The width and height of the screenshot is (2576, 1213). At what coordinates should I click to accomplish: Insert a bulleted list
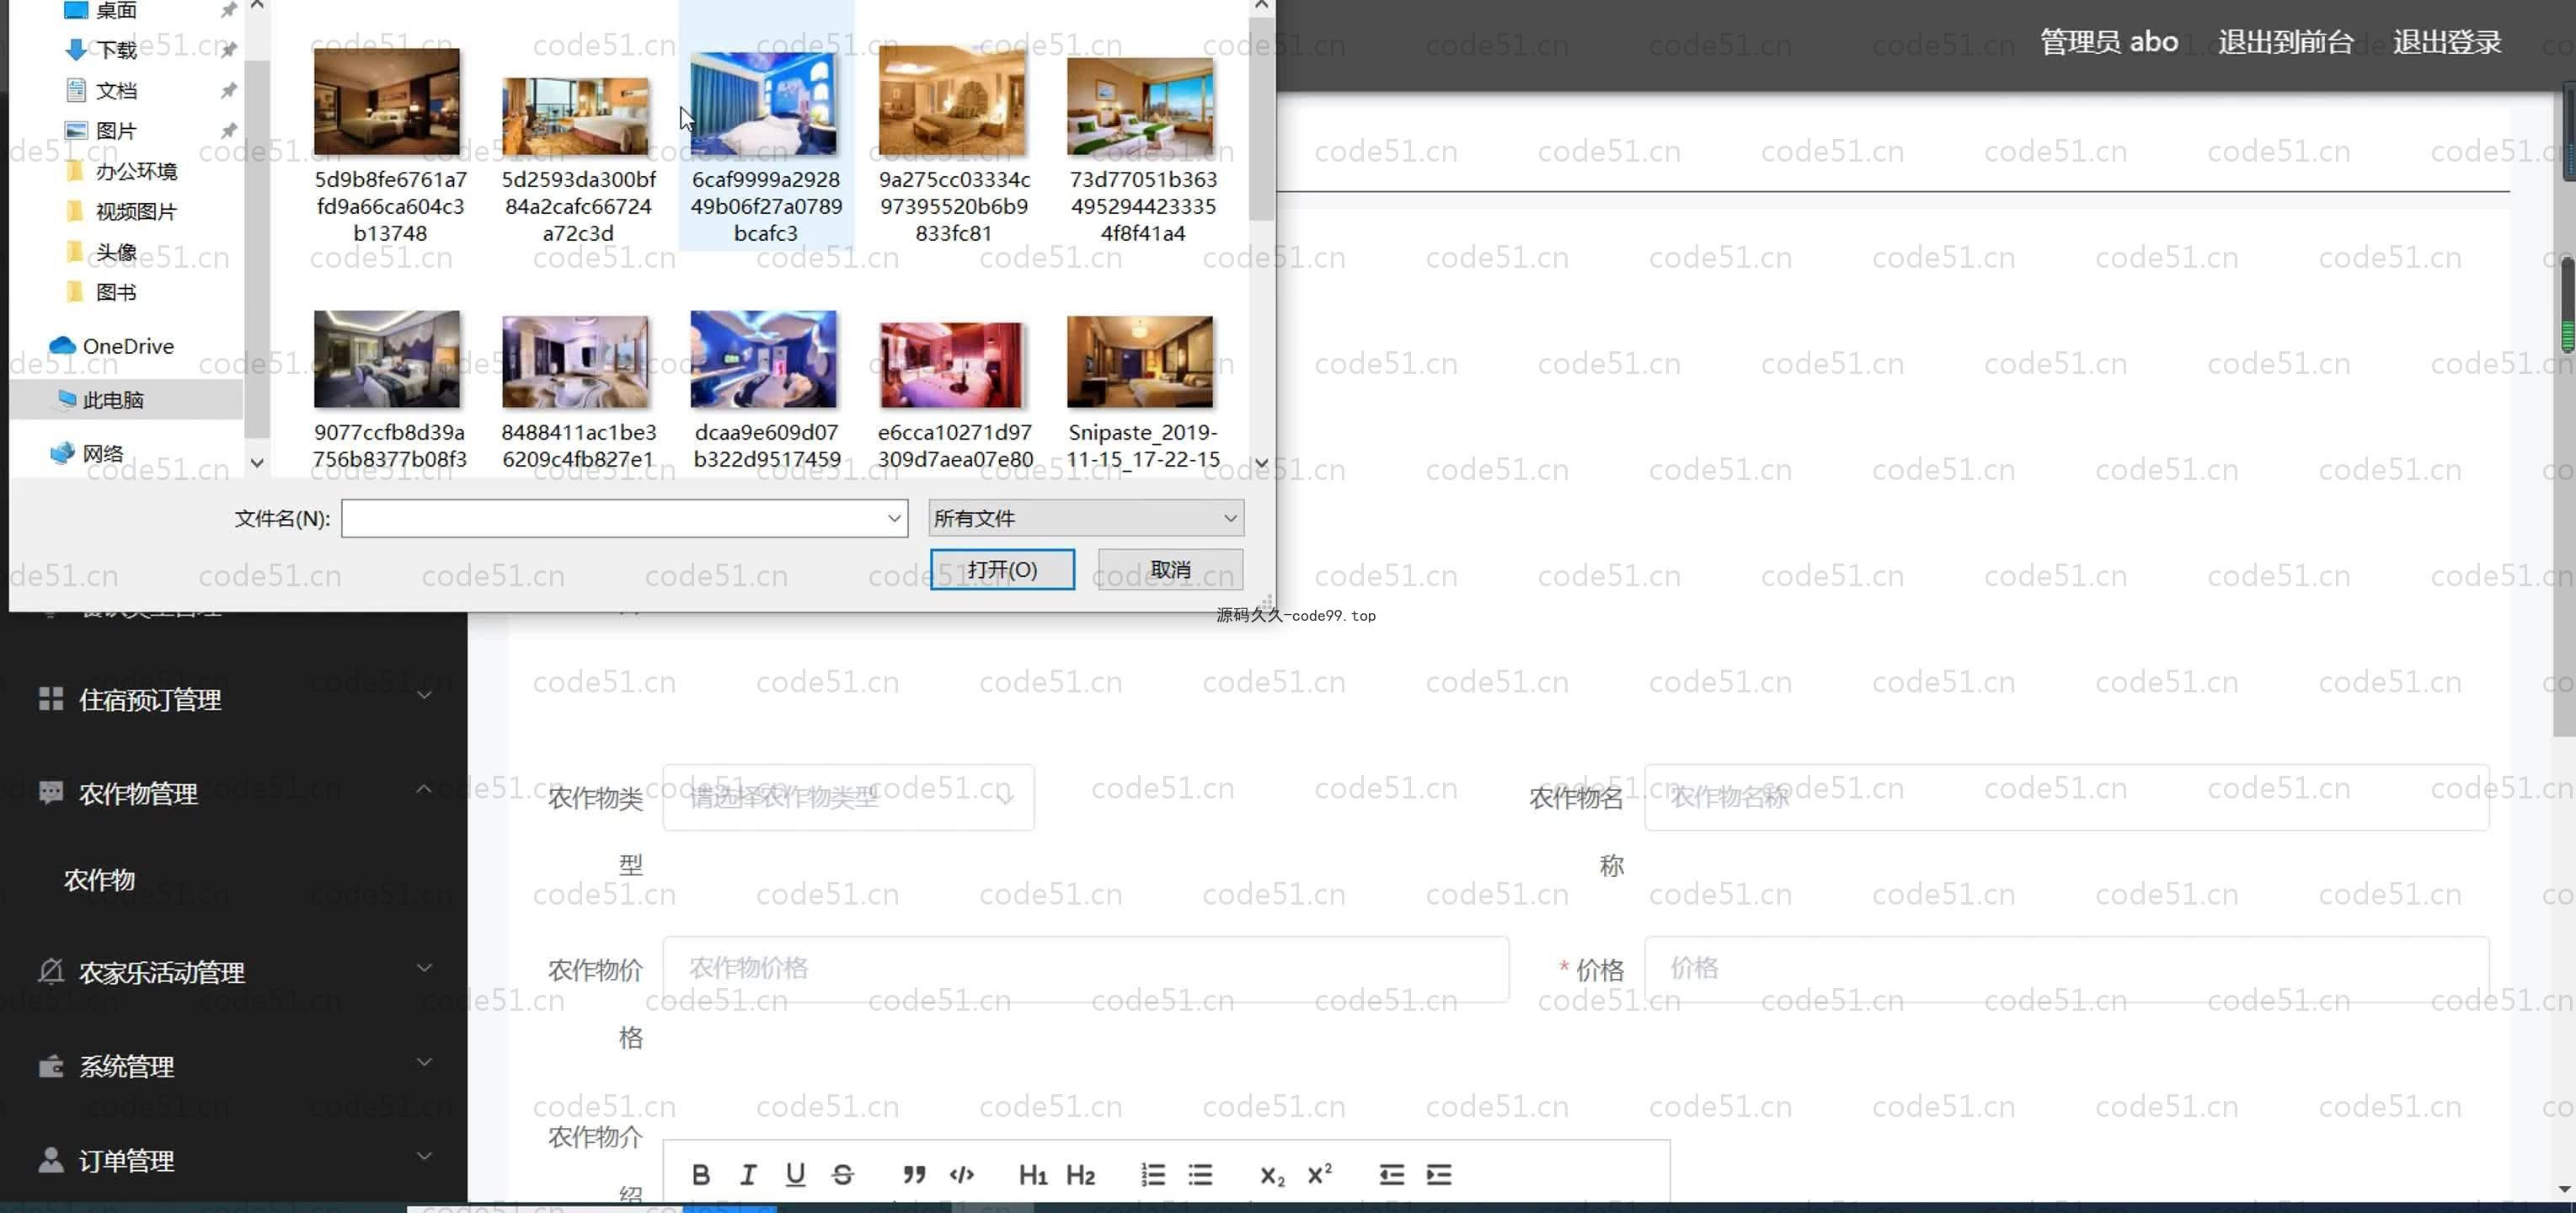coord(1200,1174)
